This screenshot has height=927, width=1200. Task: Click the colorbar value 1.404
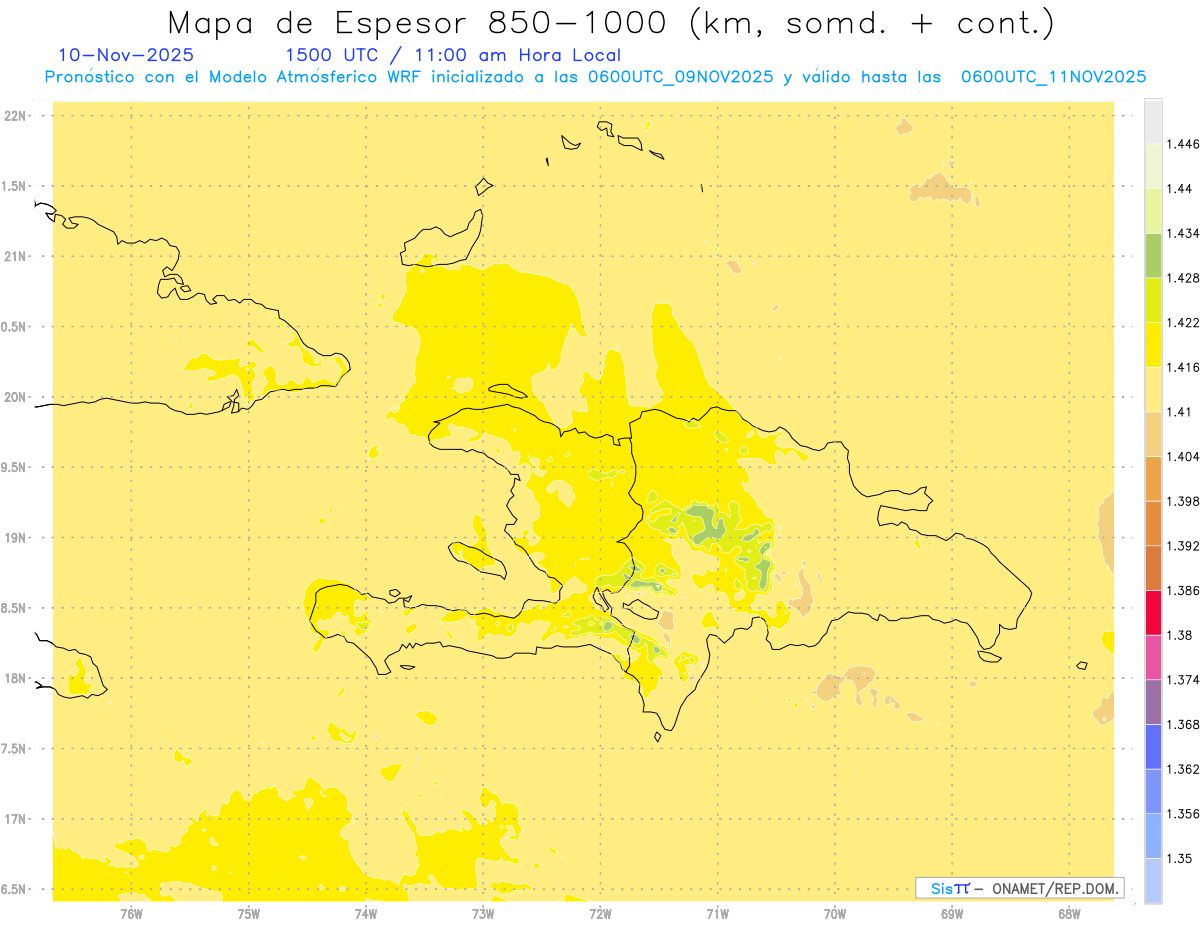1183,456
